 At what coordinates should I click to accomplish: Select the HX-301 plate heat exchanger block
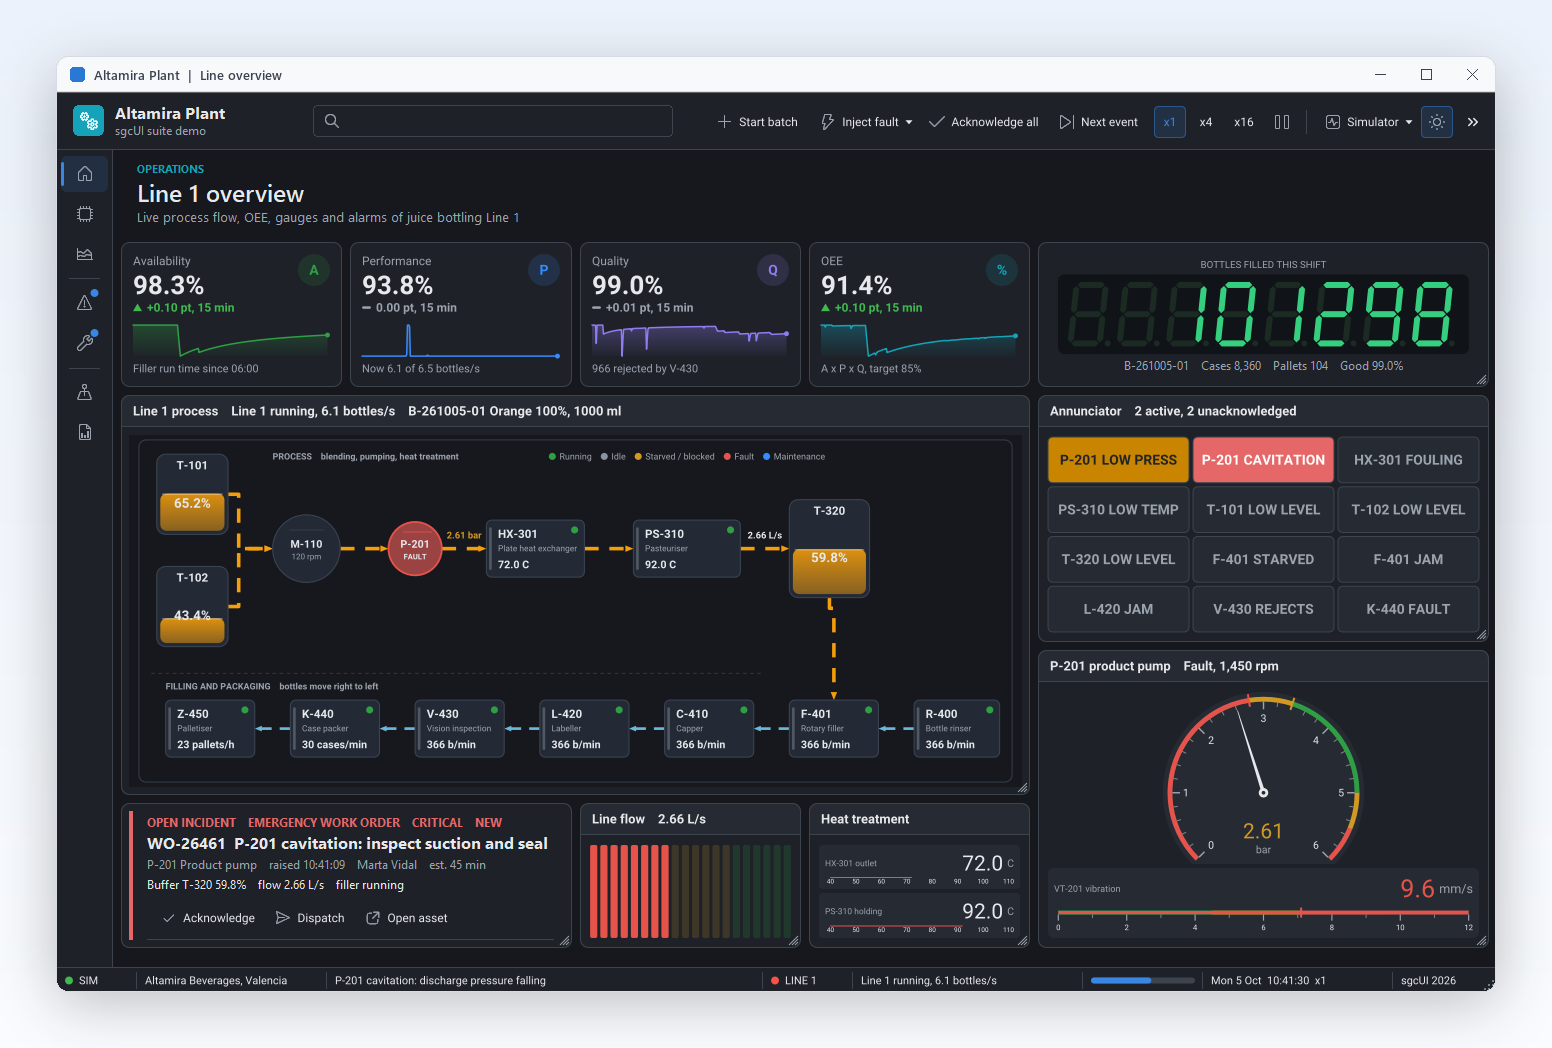pyautogui.click(x=535, y=548)
